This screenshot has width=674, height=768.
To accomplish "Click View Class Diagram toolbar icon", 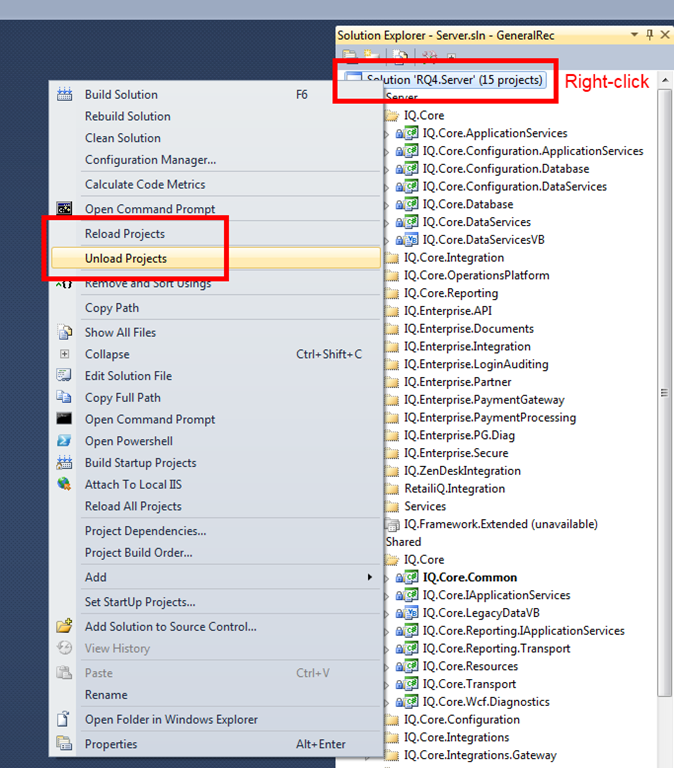I will click(x=430, y=56).
